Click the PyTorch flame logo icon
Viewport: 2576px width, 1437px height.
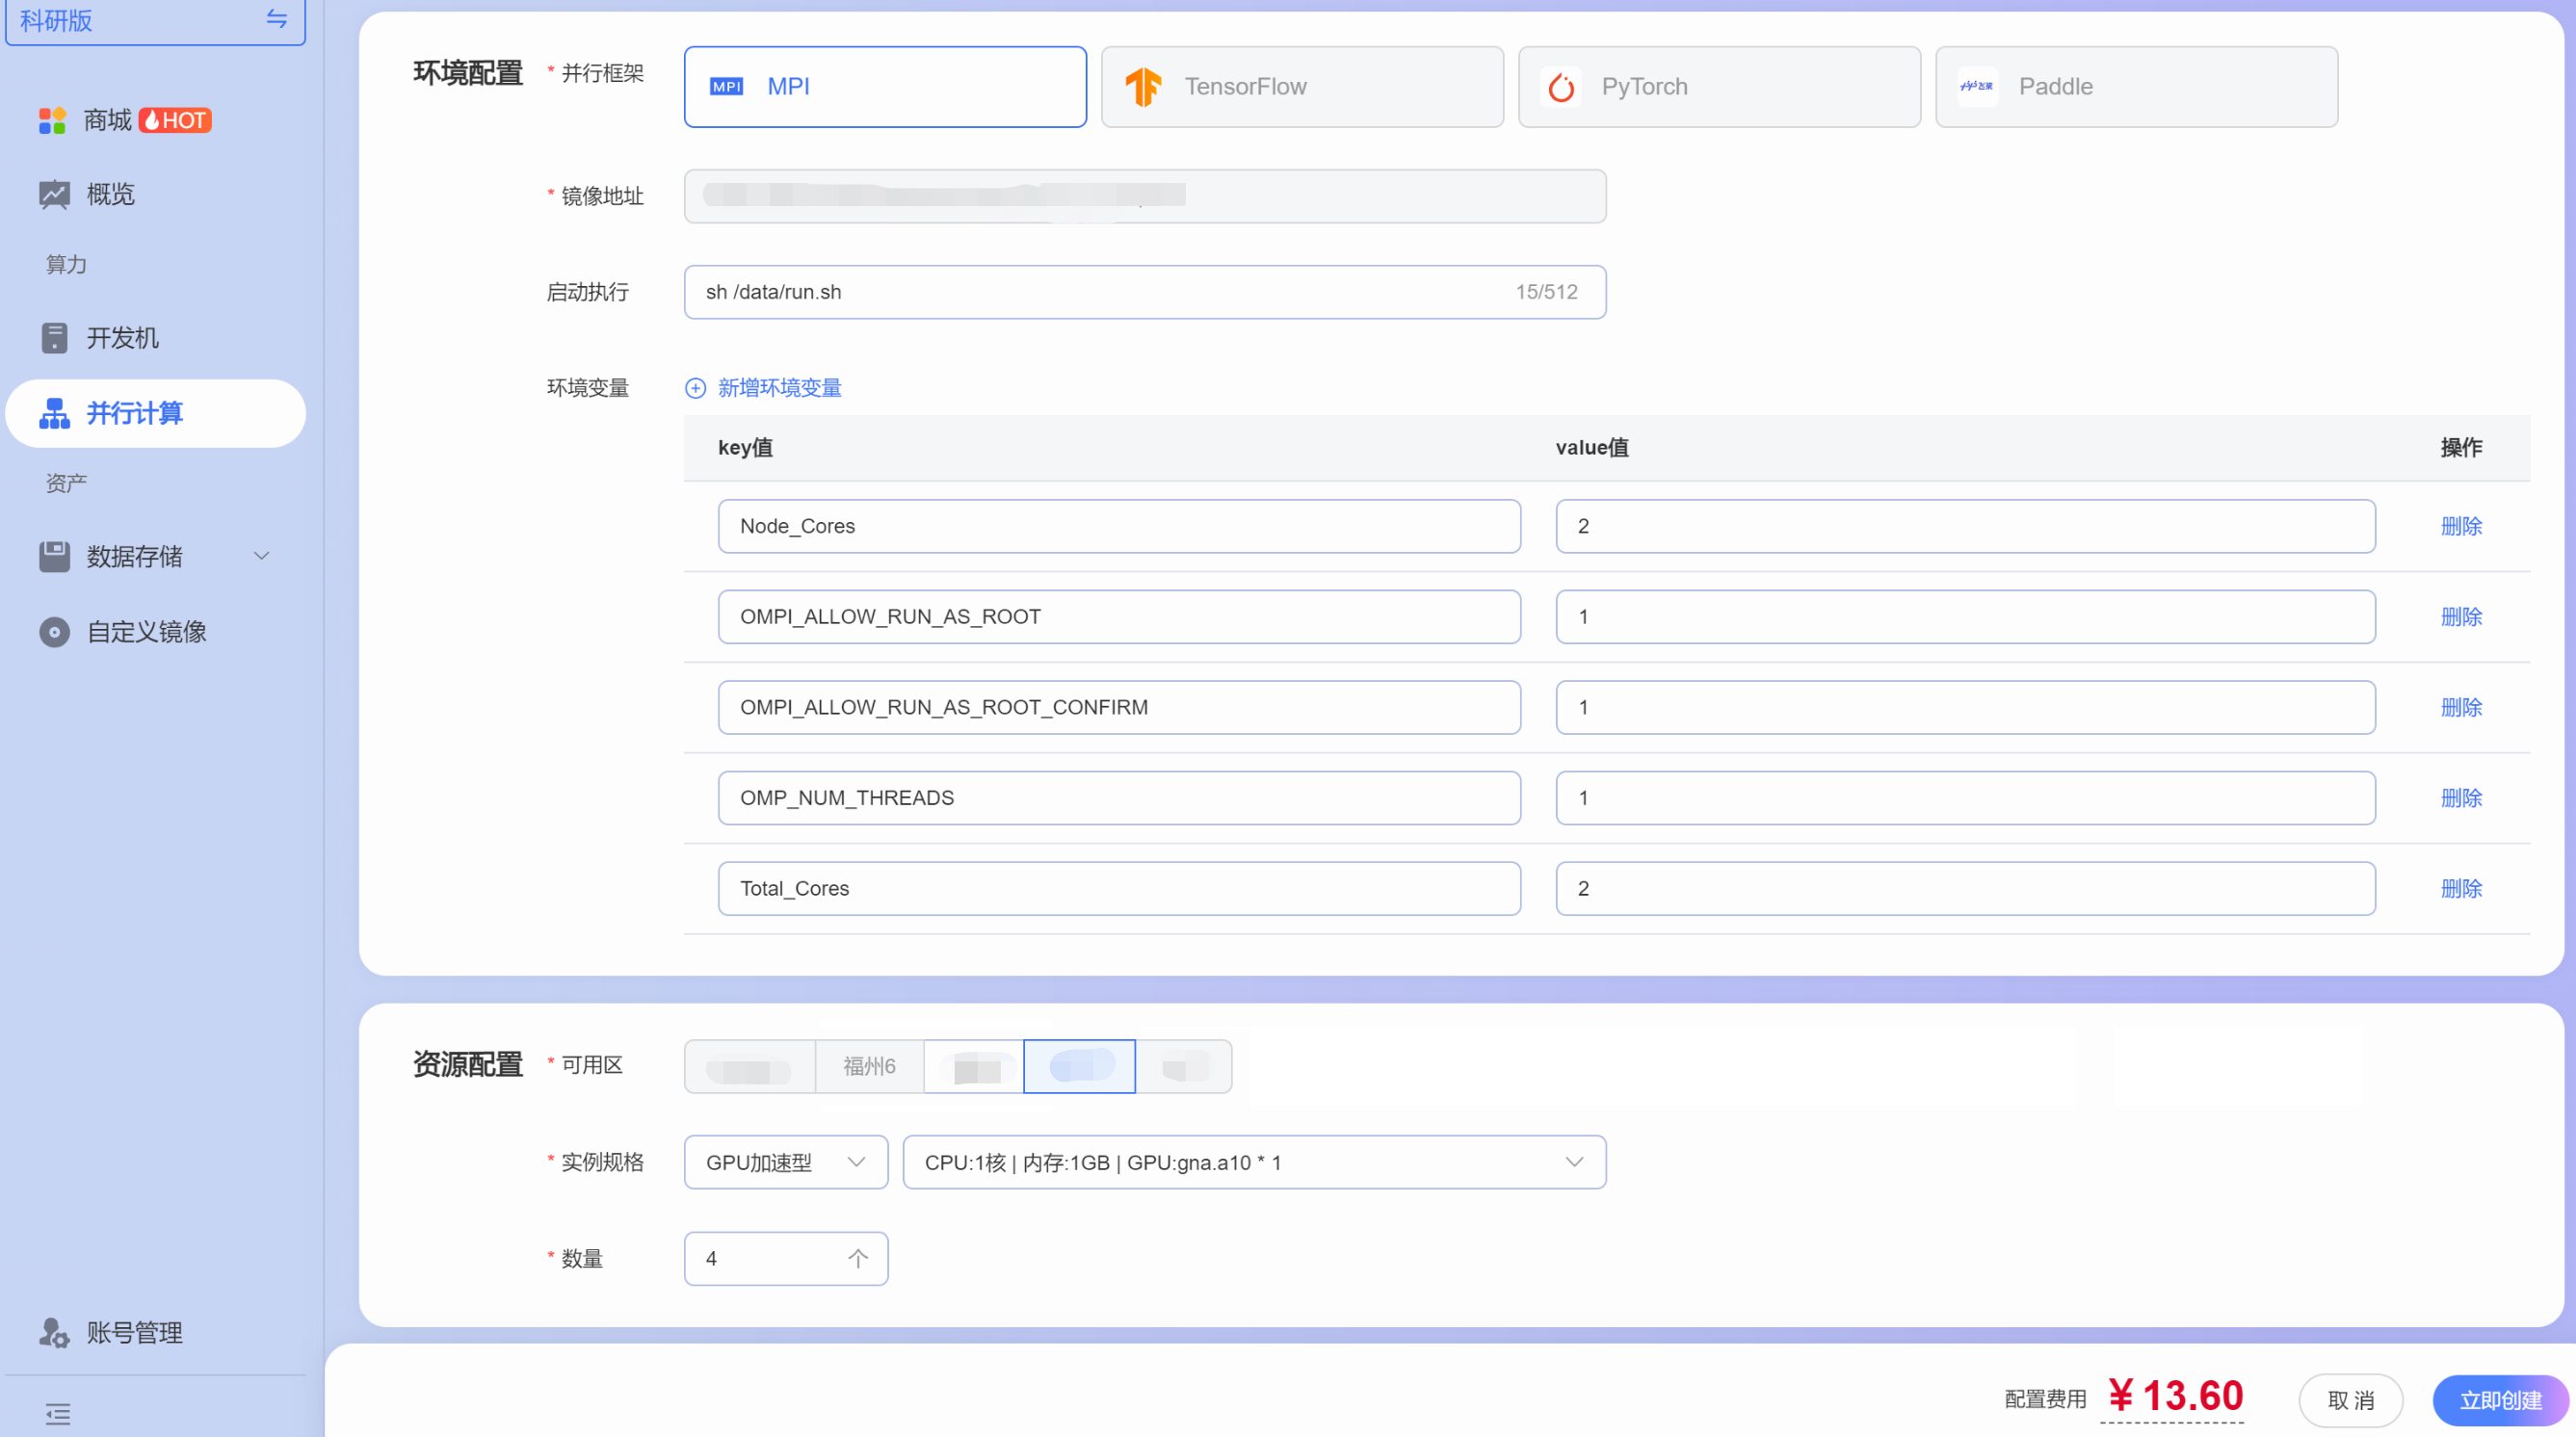point(1561,87)
